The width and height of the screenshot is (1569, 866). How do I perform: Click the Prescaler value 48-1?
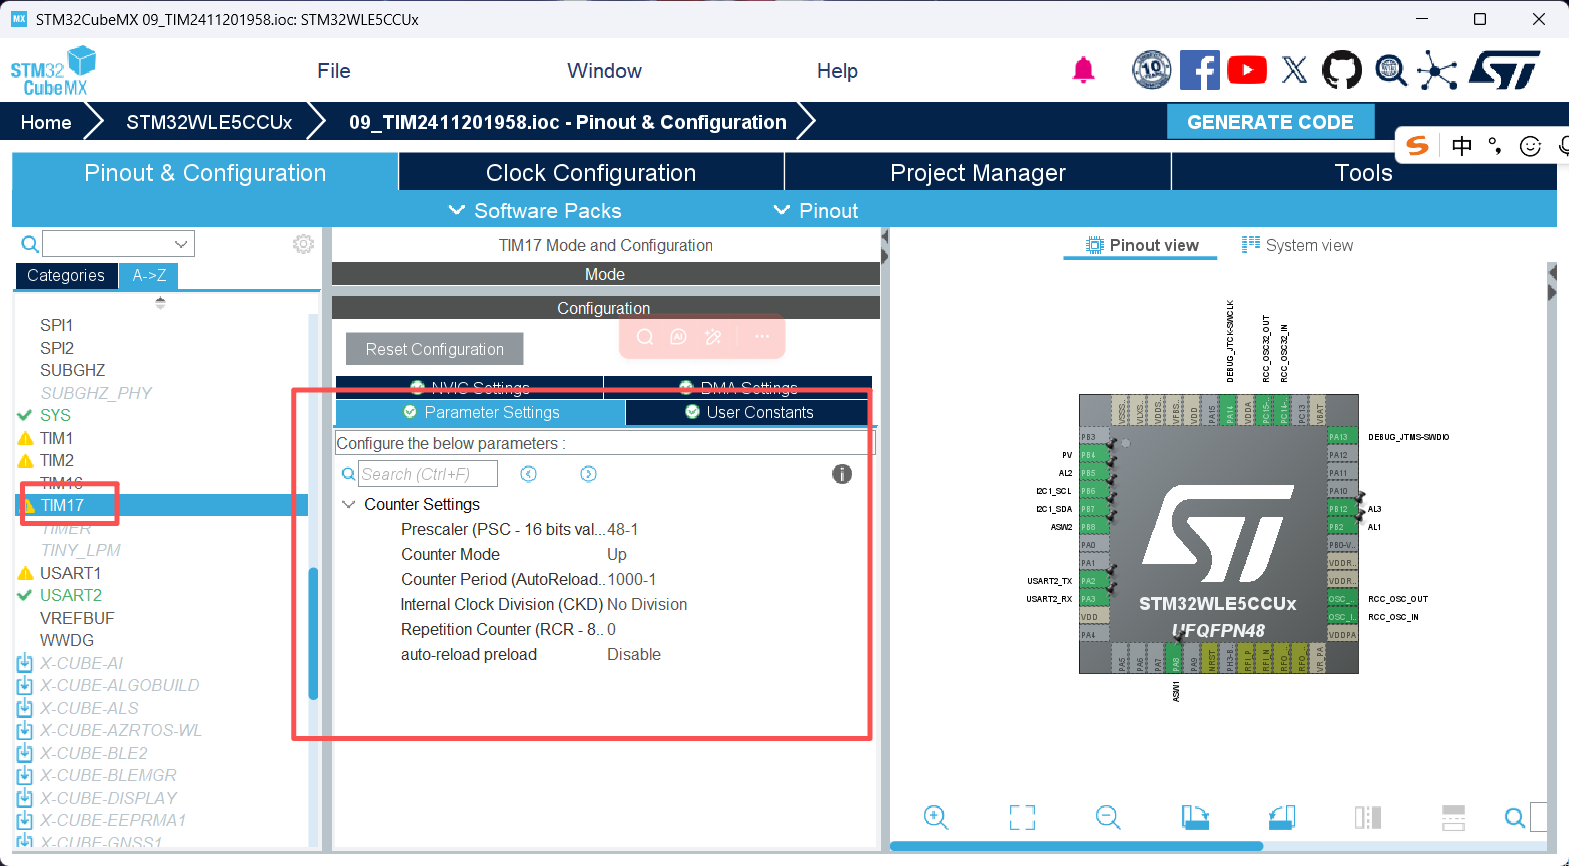point(623,529)
